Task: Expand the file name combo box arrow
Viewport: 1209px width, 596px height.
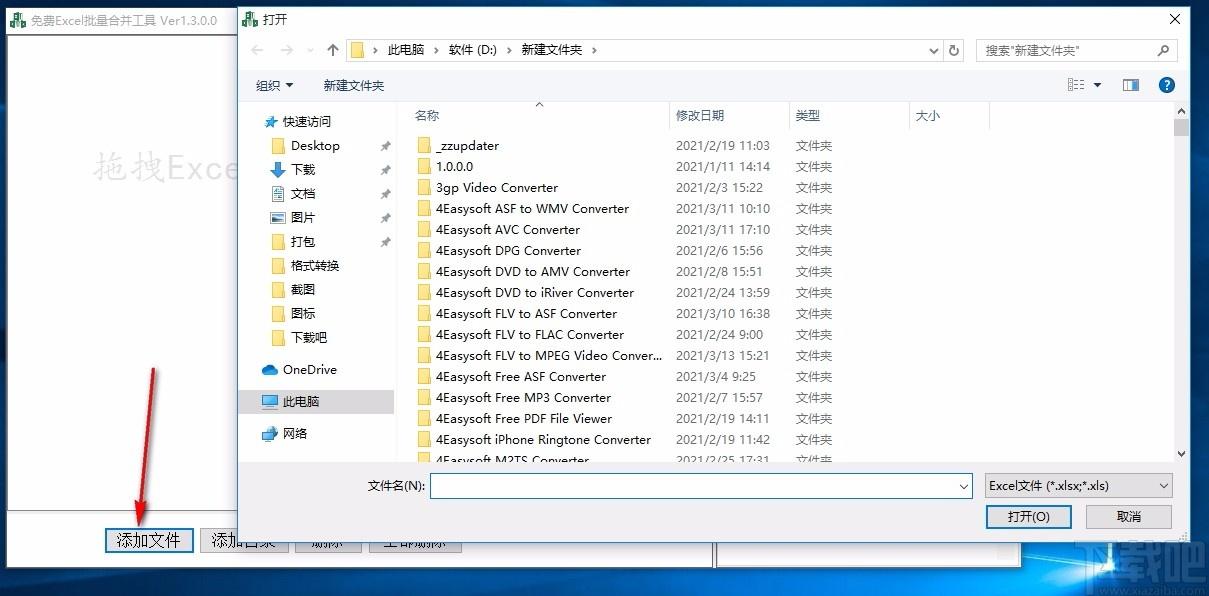Action: (x=963, y=487)
